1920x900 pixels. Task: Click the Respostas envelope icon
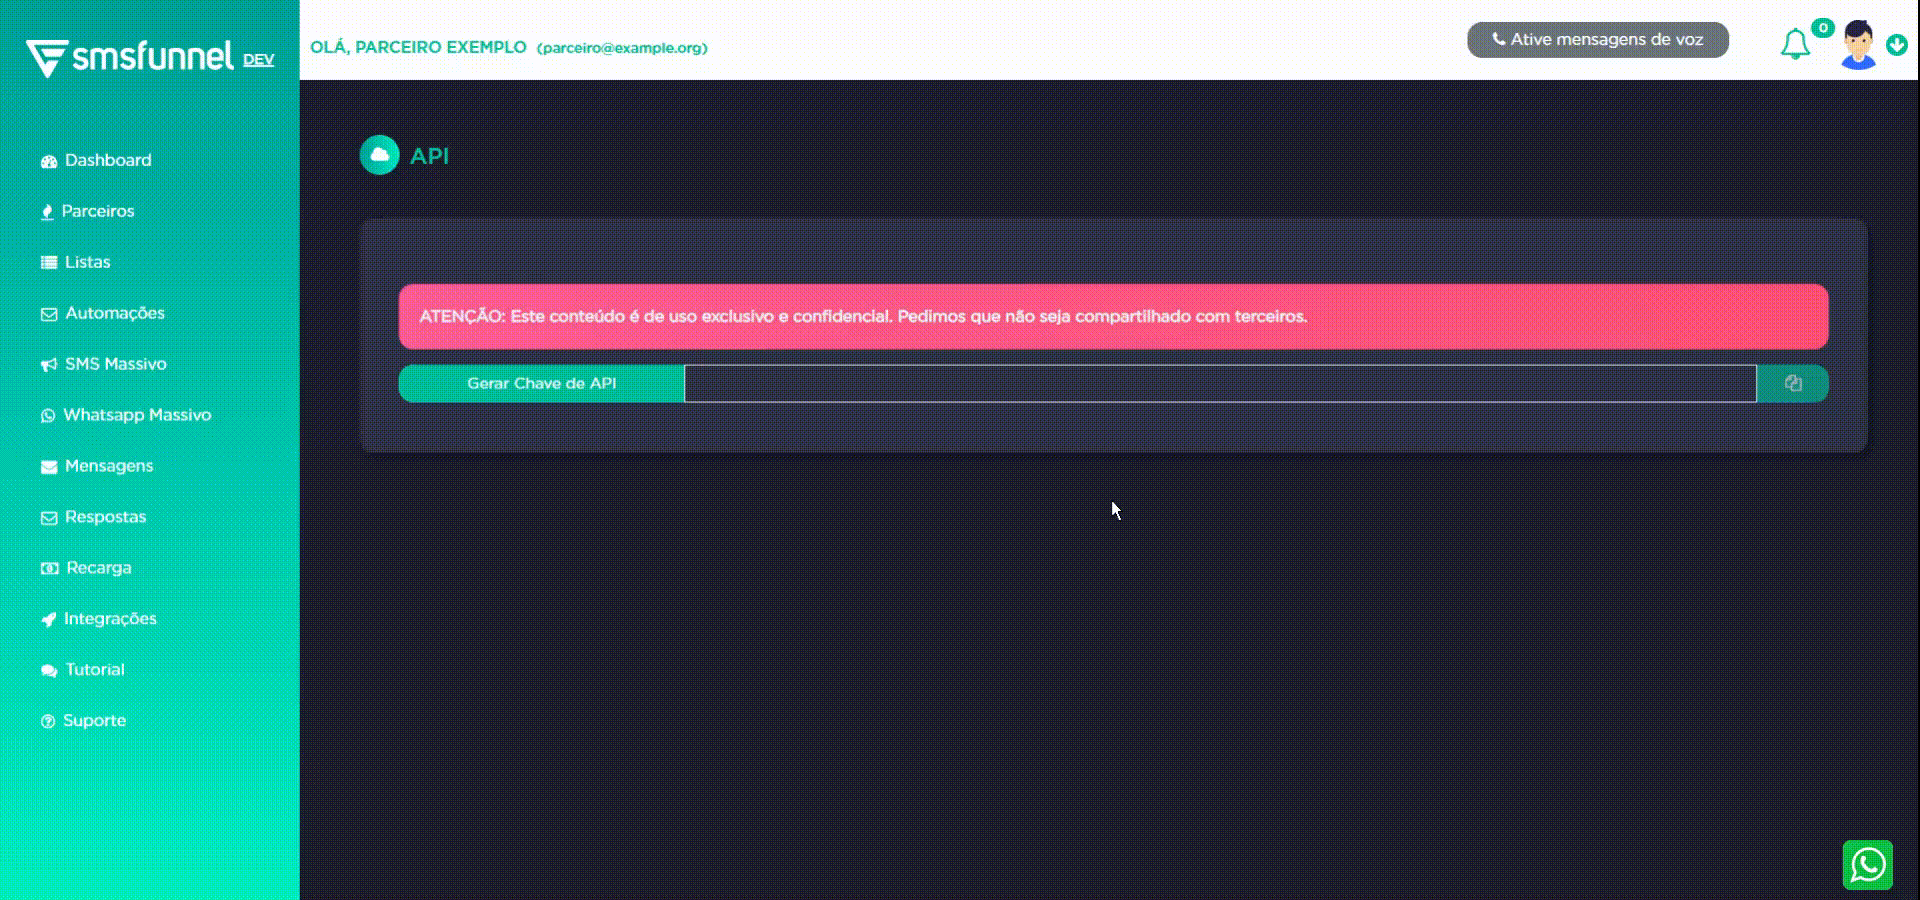point(48,518)
